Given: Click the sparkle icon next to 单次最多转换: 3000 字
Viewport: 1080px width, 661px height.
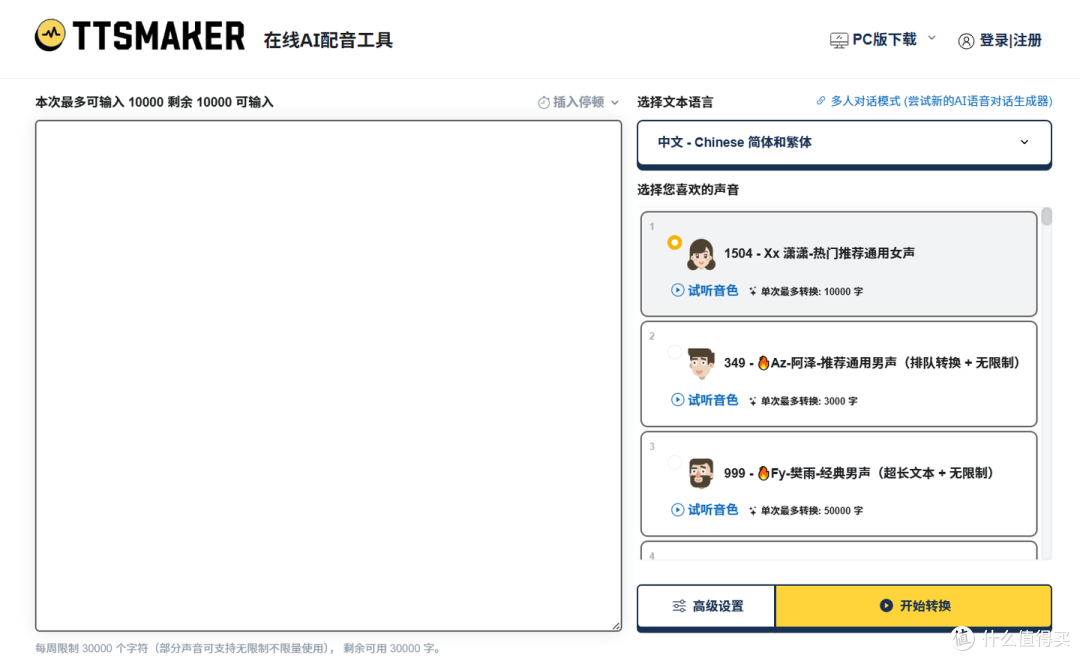Looking at the screenshot, I should coord(752,401).
